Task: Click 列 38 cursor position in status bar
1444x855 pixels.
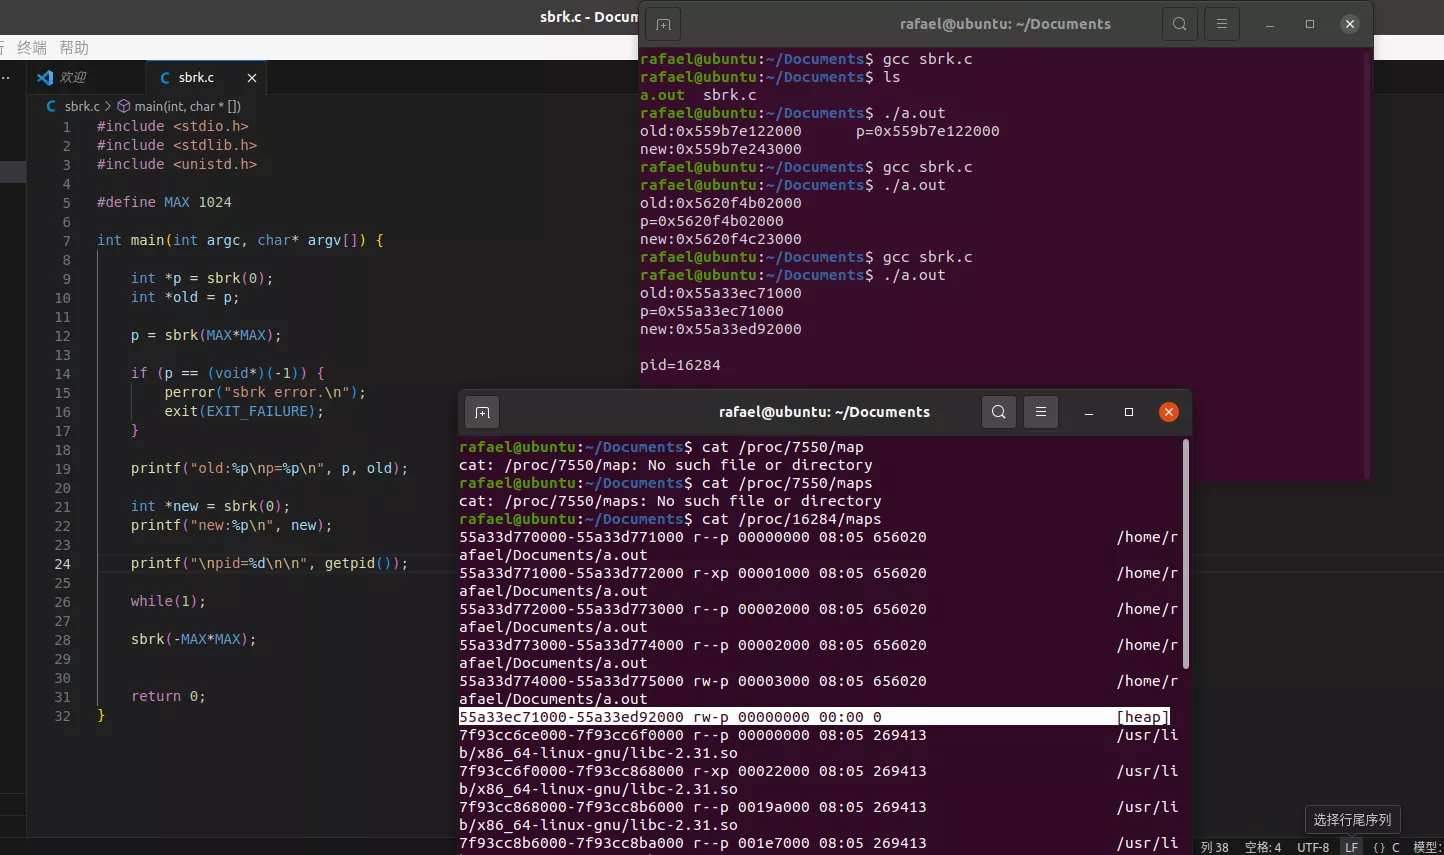Action: tap(1215, 847)
